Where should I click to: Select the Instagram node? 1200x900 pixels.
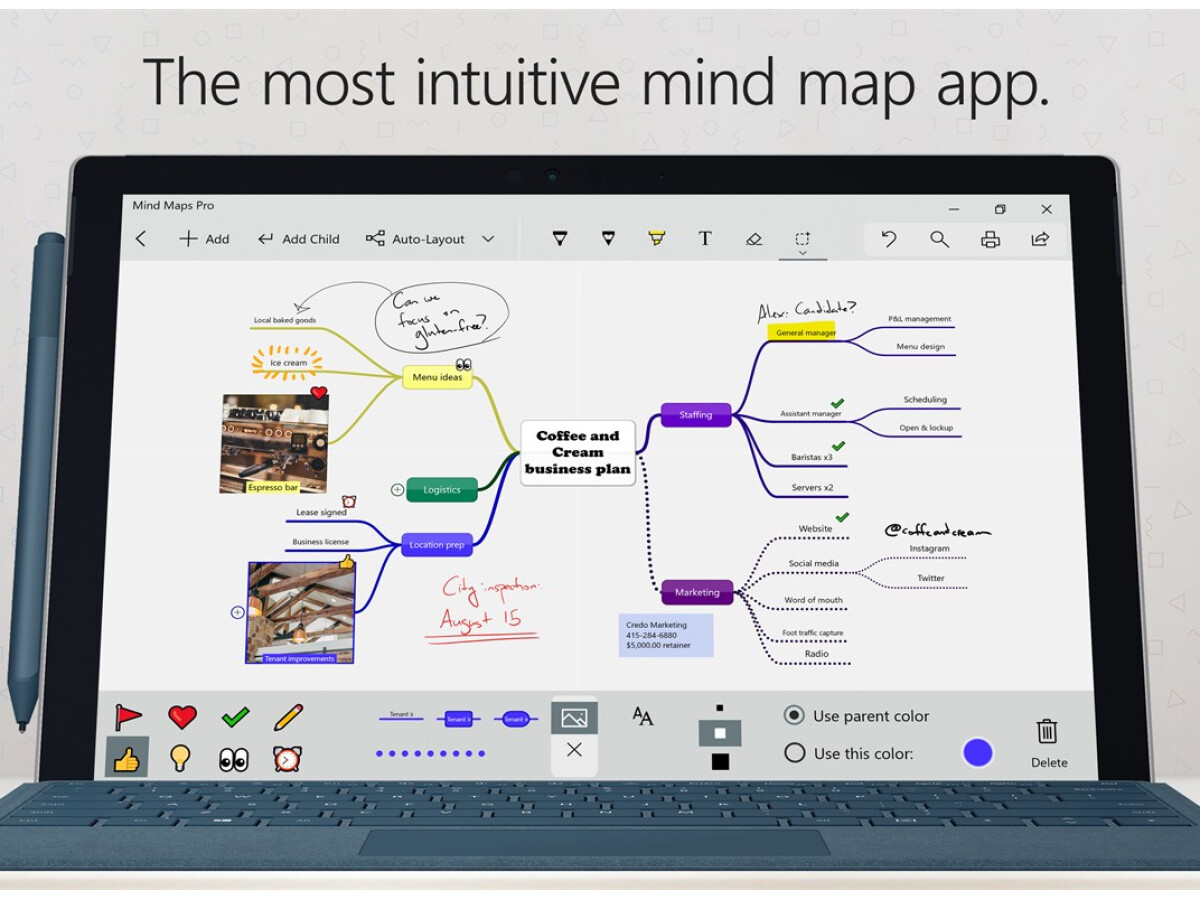click(929, 549)
